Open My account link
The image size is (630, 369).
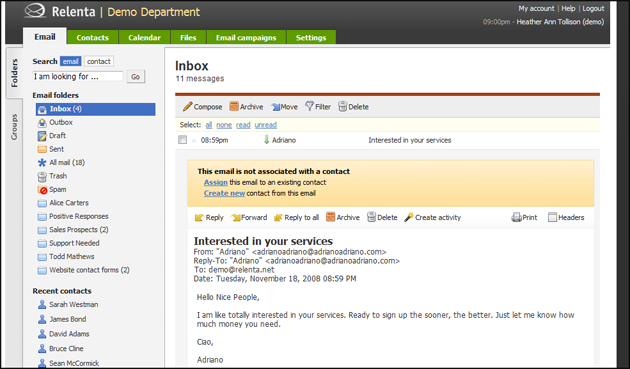tap(536, 8)
